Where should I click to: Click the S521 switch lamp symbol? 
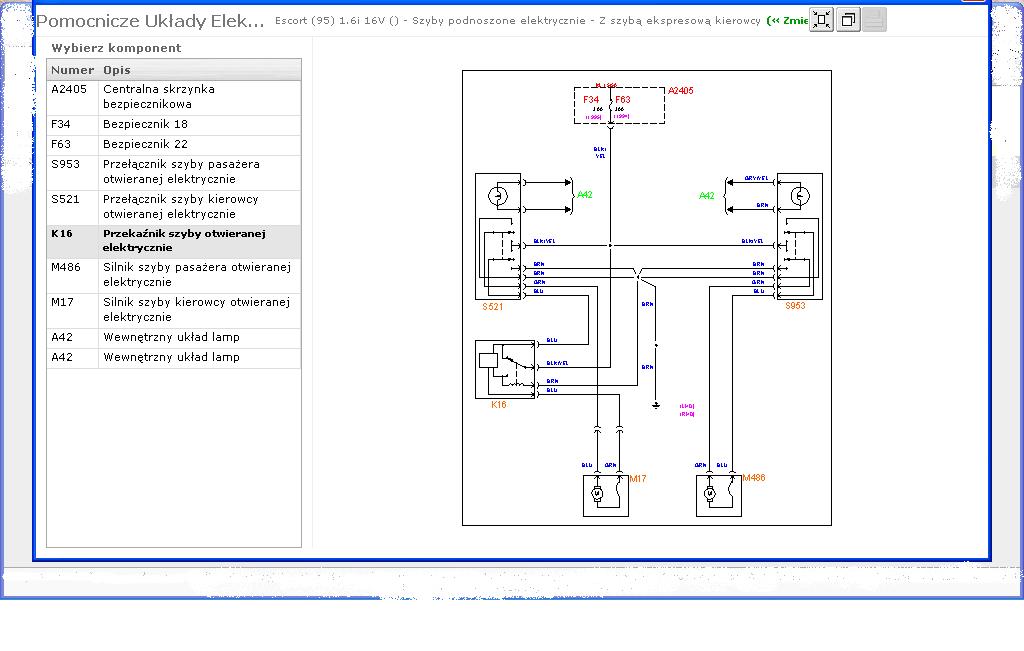(x=502, y=195)
